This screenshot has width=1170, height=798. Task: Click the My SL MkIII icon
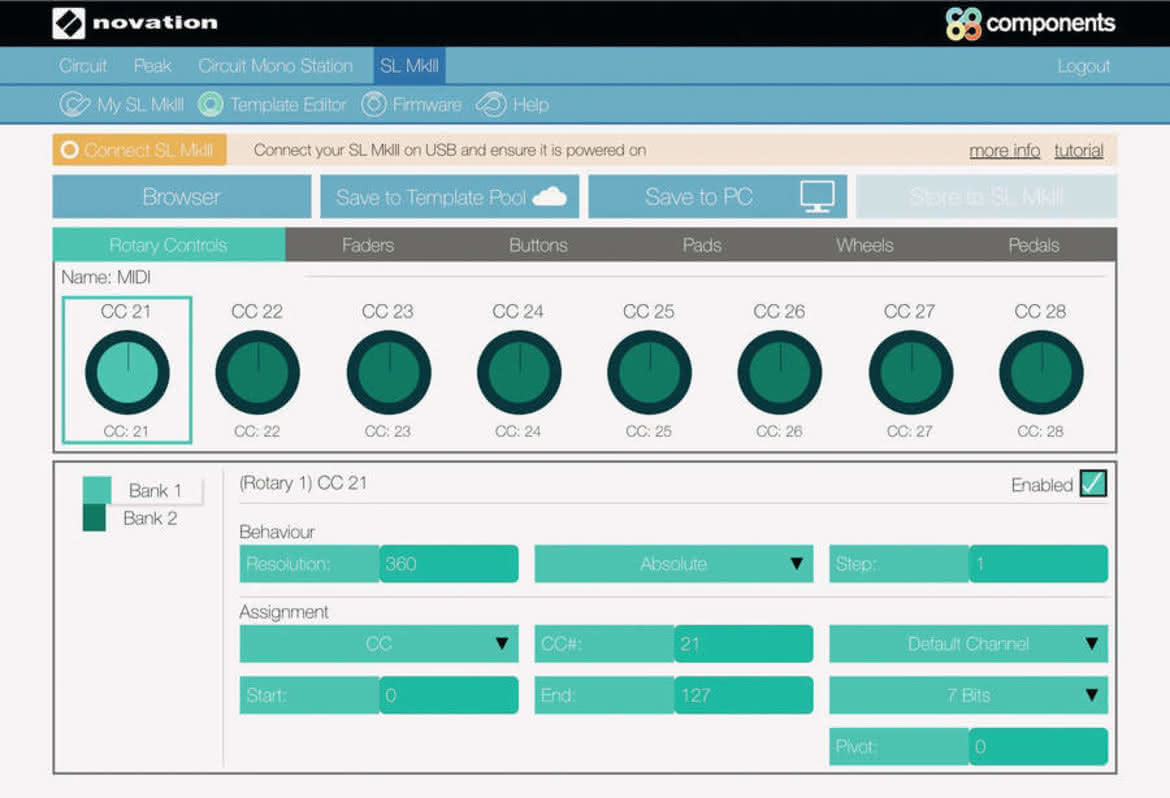[x=75, y=105]
